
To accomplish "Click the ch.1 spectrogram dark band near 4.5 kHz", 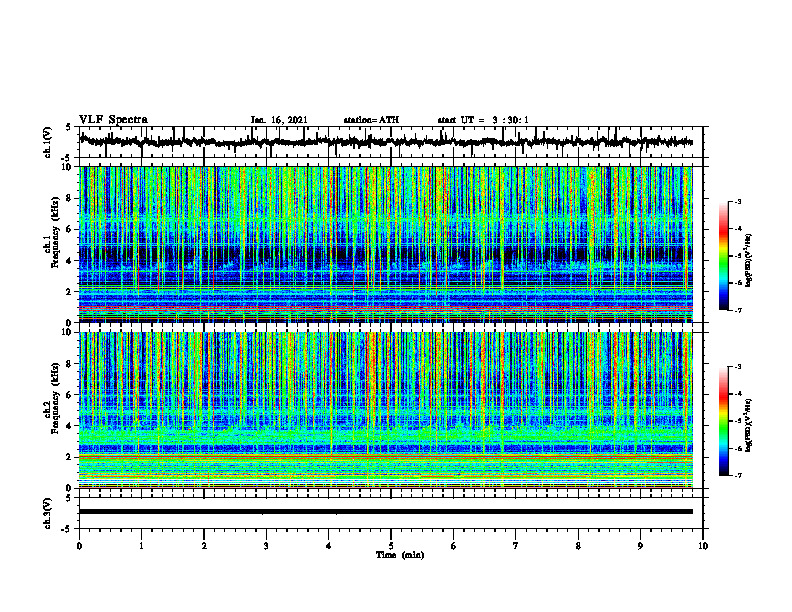I will click(386, 253).
